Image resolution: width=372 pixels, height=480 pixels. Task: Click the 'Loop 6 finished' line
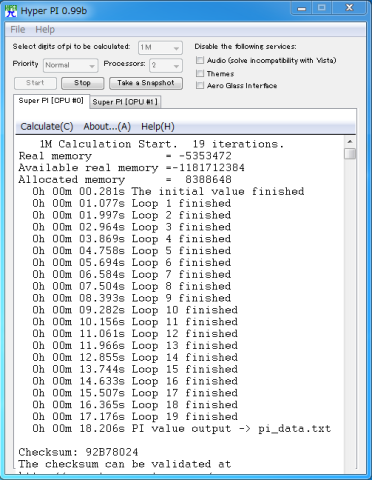(132, 263)
